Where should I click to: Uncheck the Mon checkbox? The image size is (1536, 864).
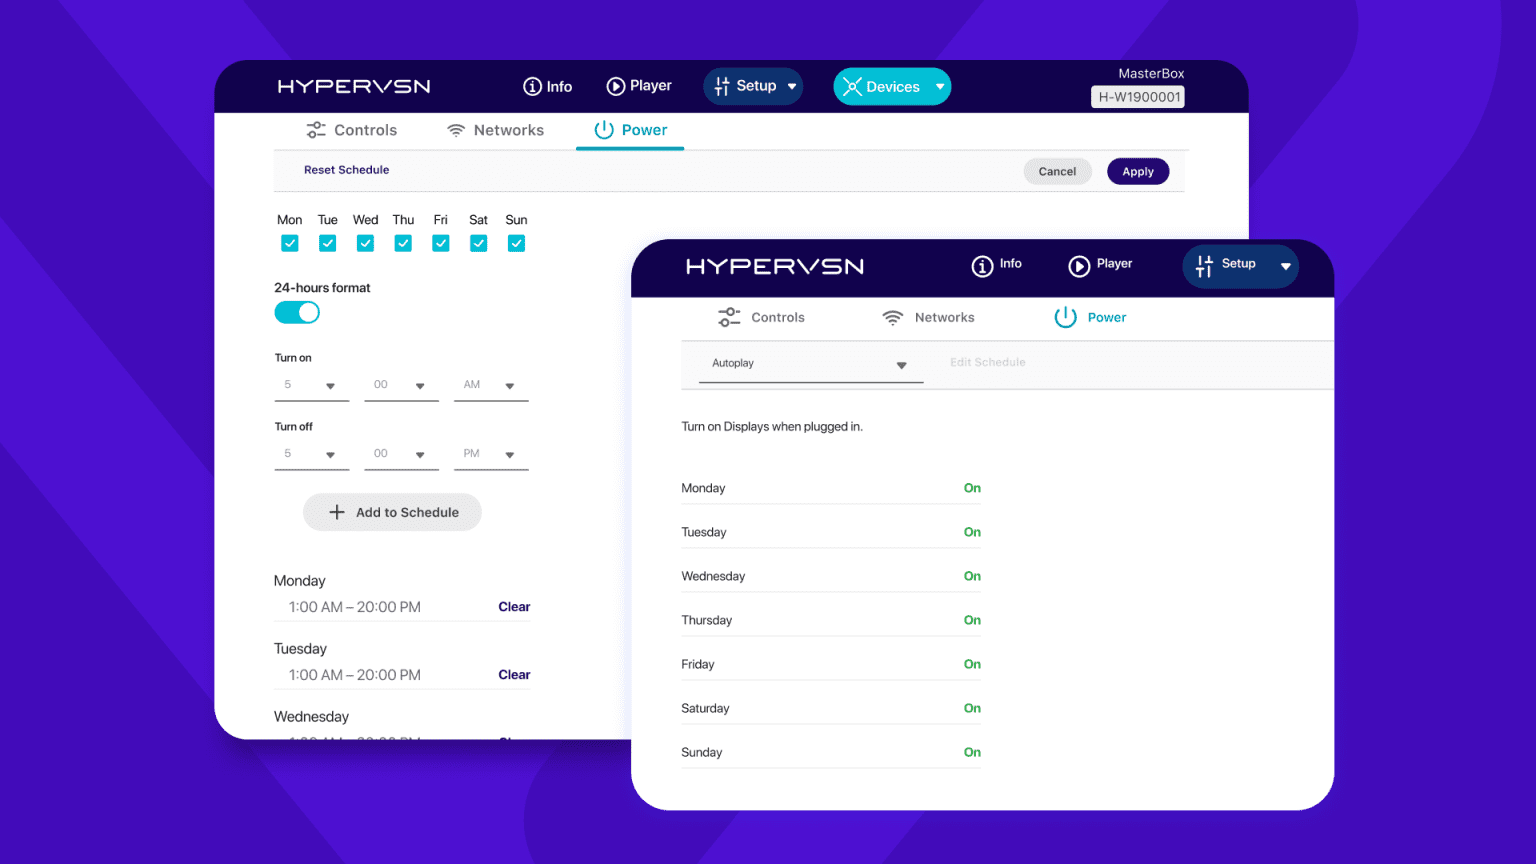[x=289, y=243]
